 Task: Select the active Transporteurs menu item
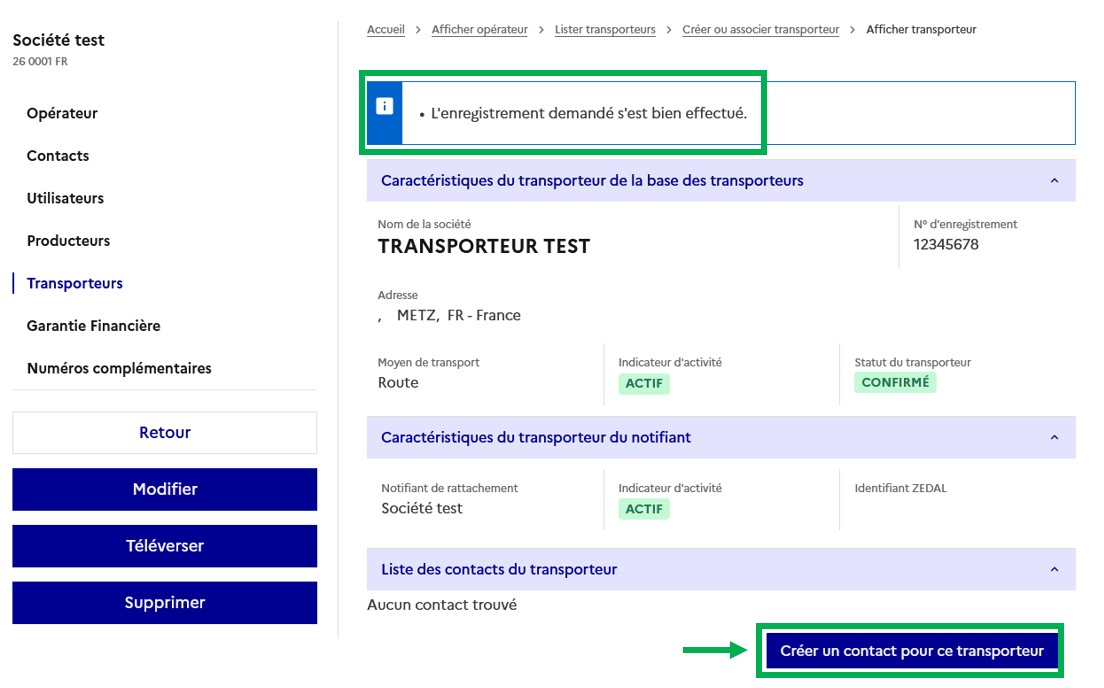[x=75, y=283]
